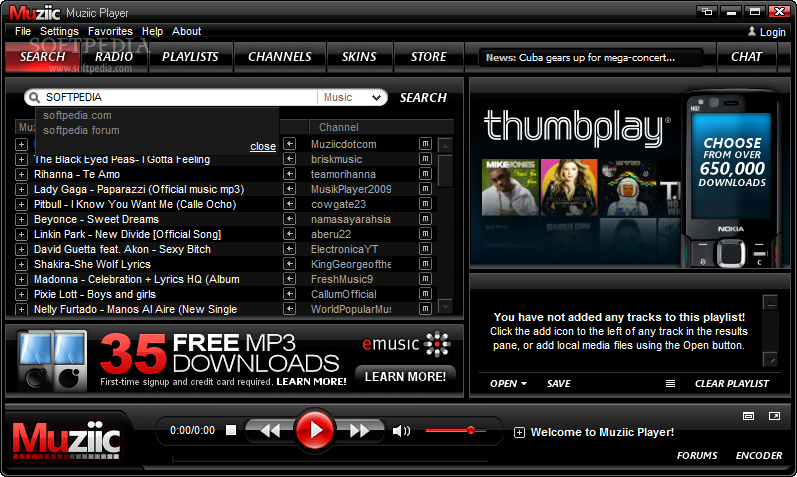The width and height of the screenshot is (797, 477).
Task: Add Rihanna - Te Amo with plus icon
Action: [21, 174]
